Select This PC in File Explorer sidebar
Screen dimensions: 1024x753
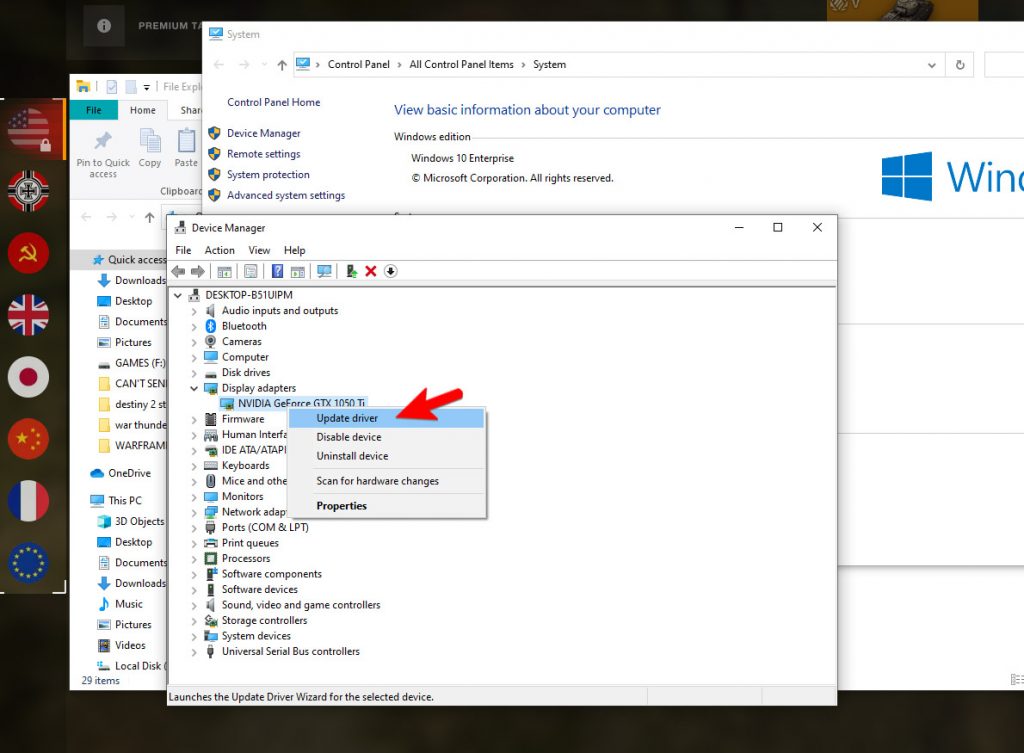point(125,501)
